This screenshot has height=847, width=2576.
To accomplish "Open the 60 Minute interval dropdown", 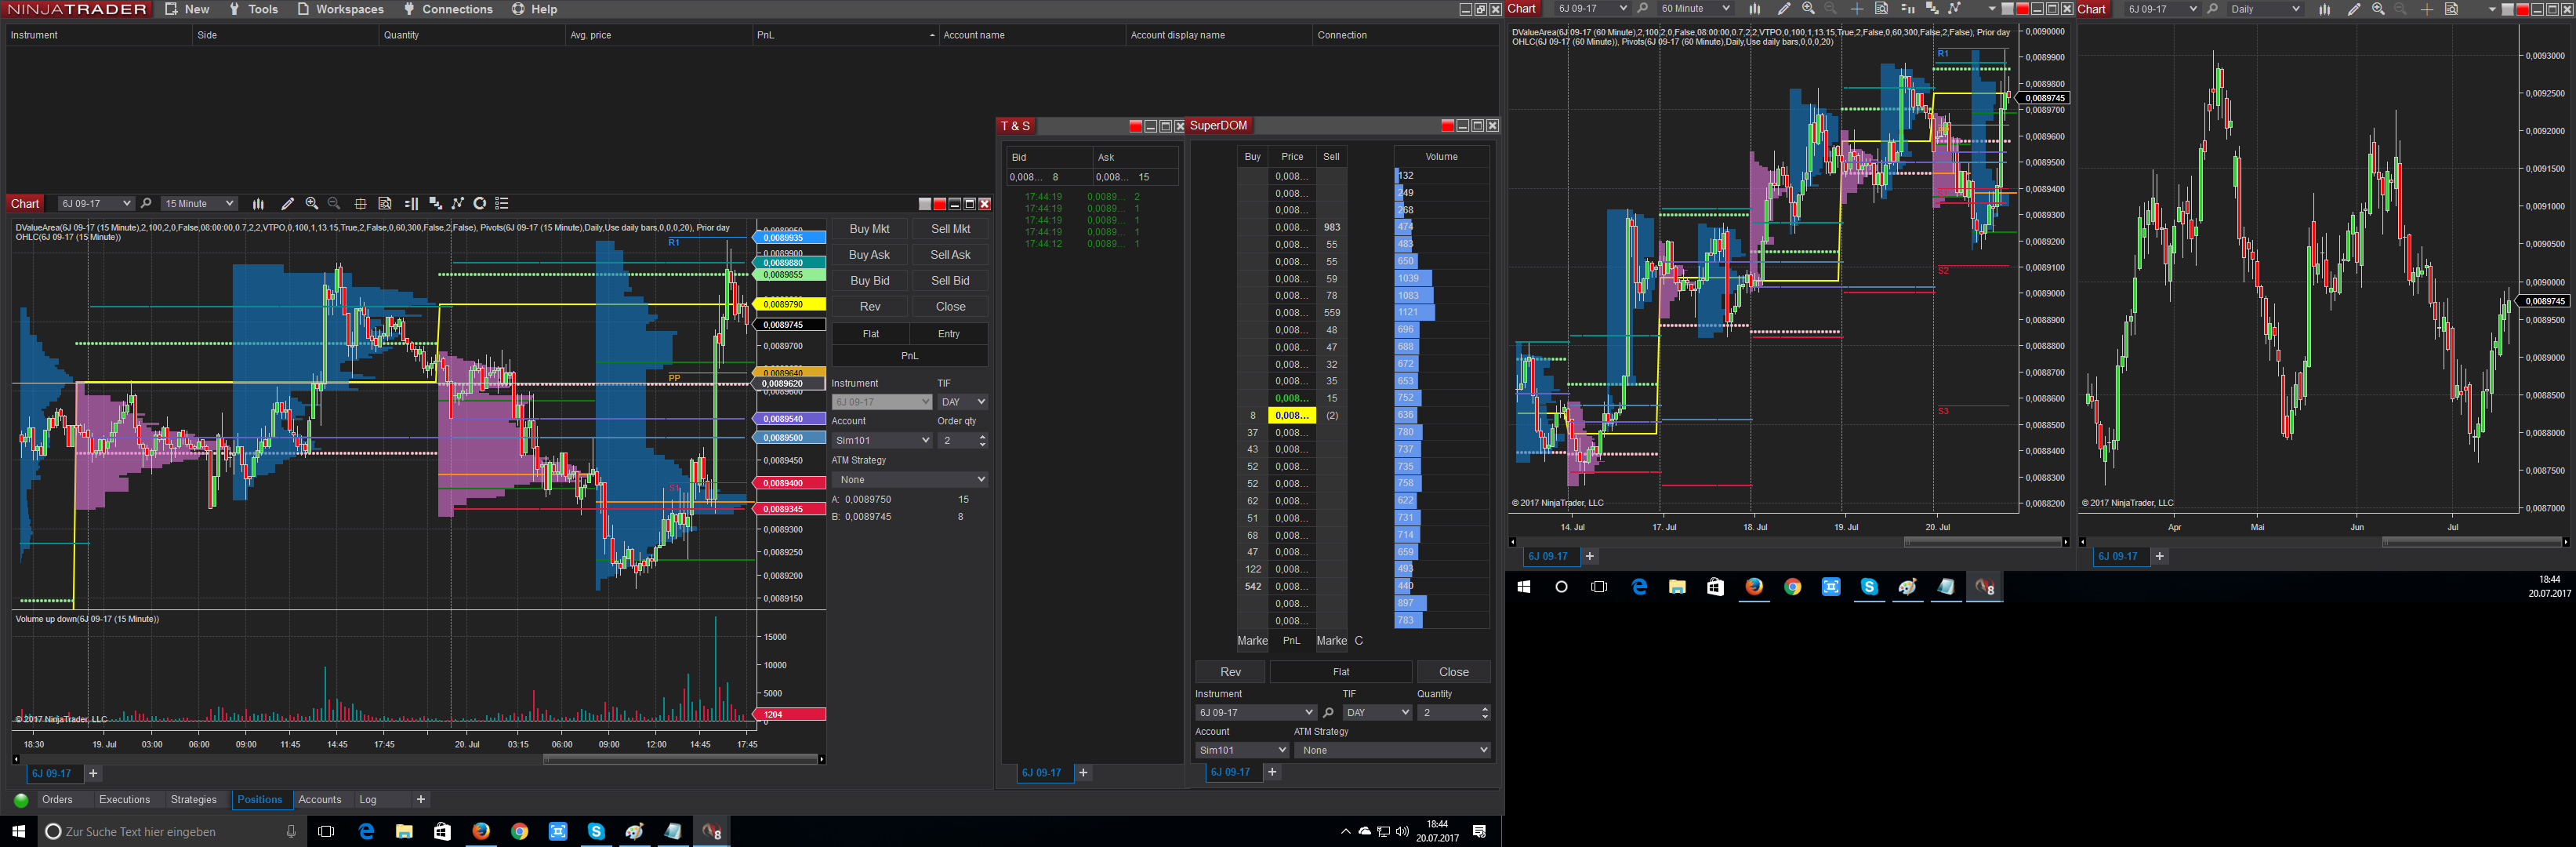I will 1695,9.
